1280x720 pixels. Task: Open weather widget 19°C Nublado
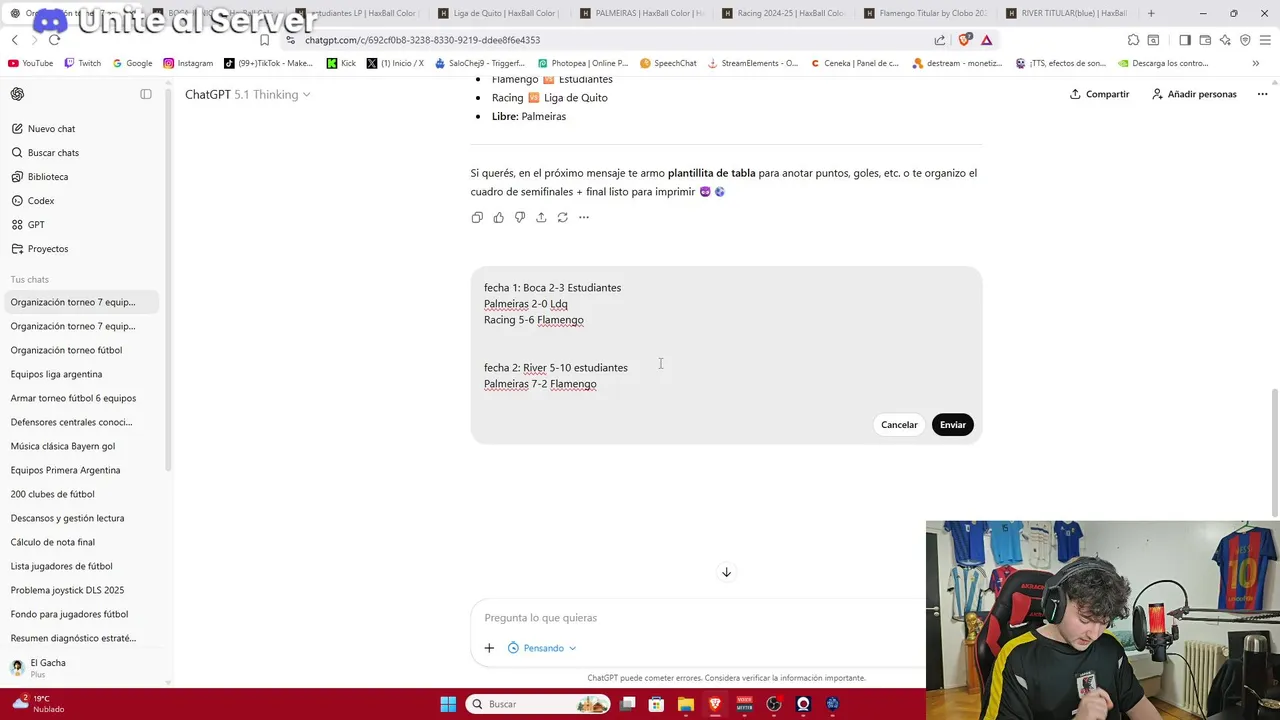pos(37,704)
